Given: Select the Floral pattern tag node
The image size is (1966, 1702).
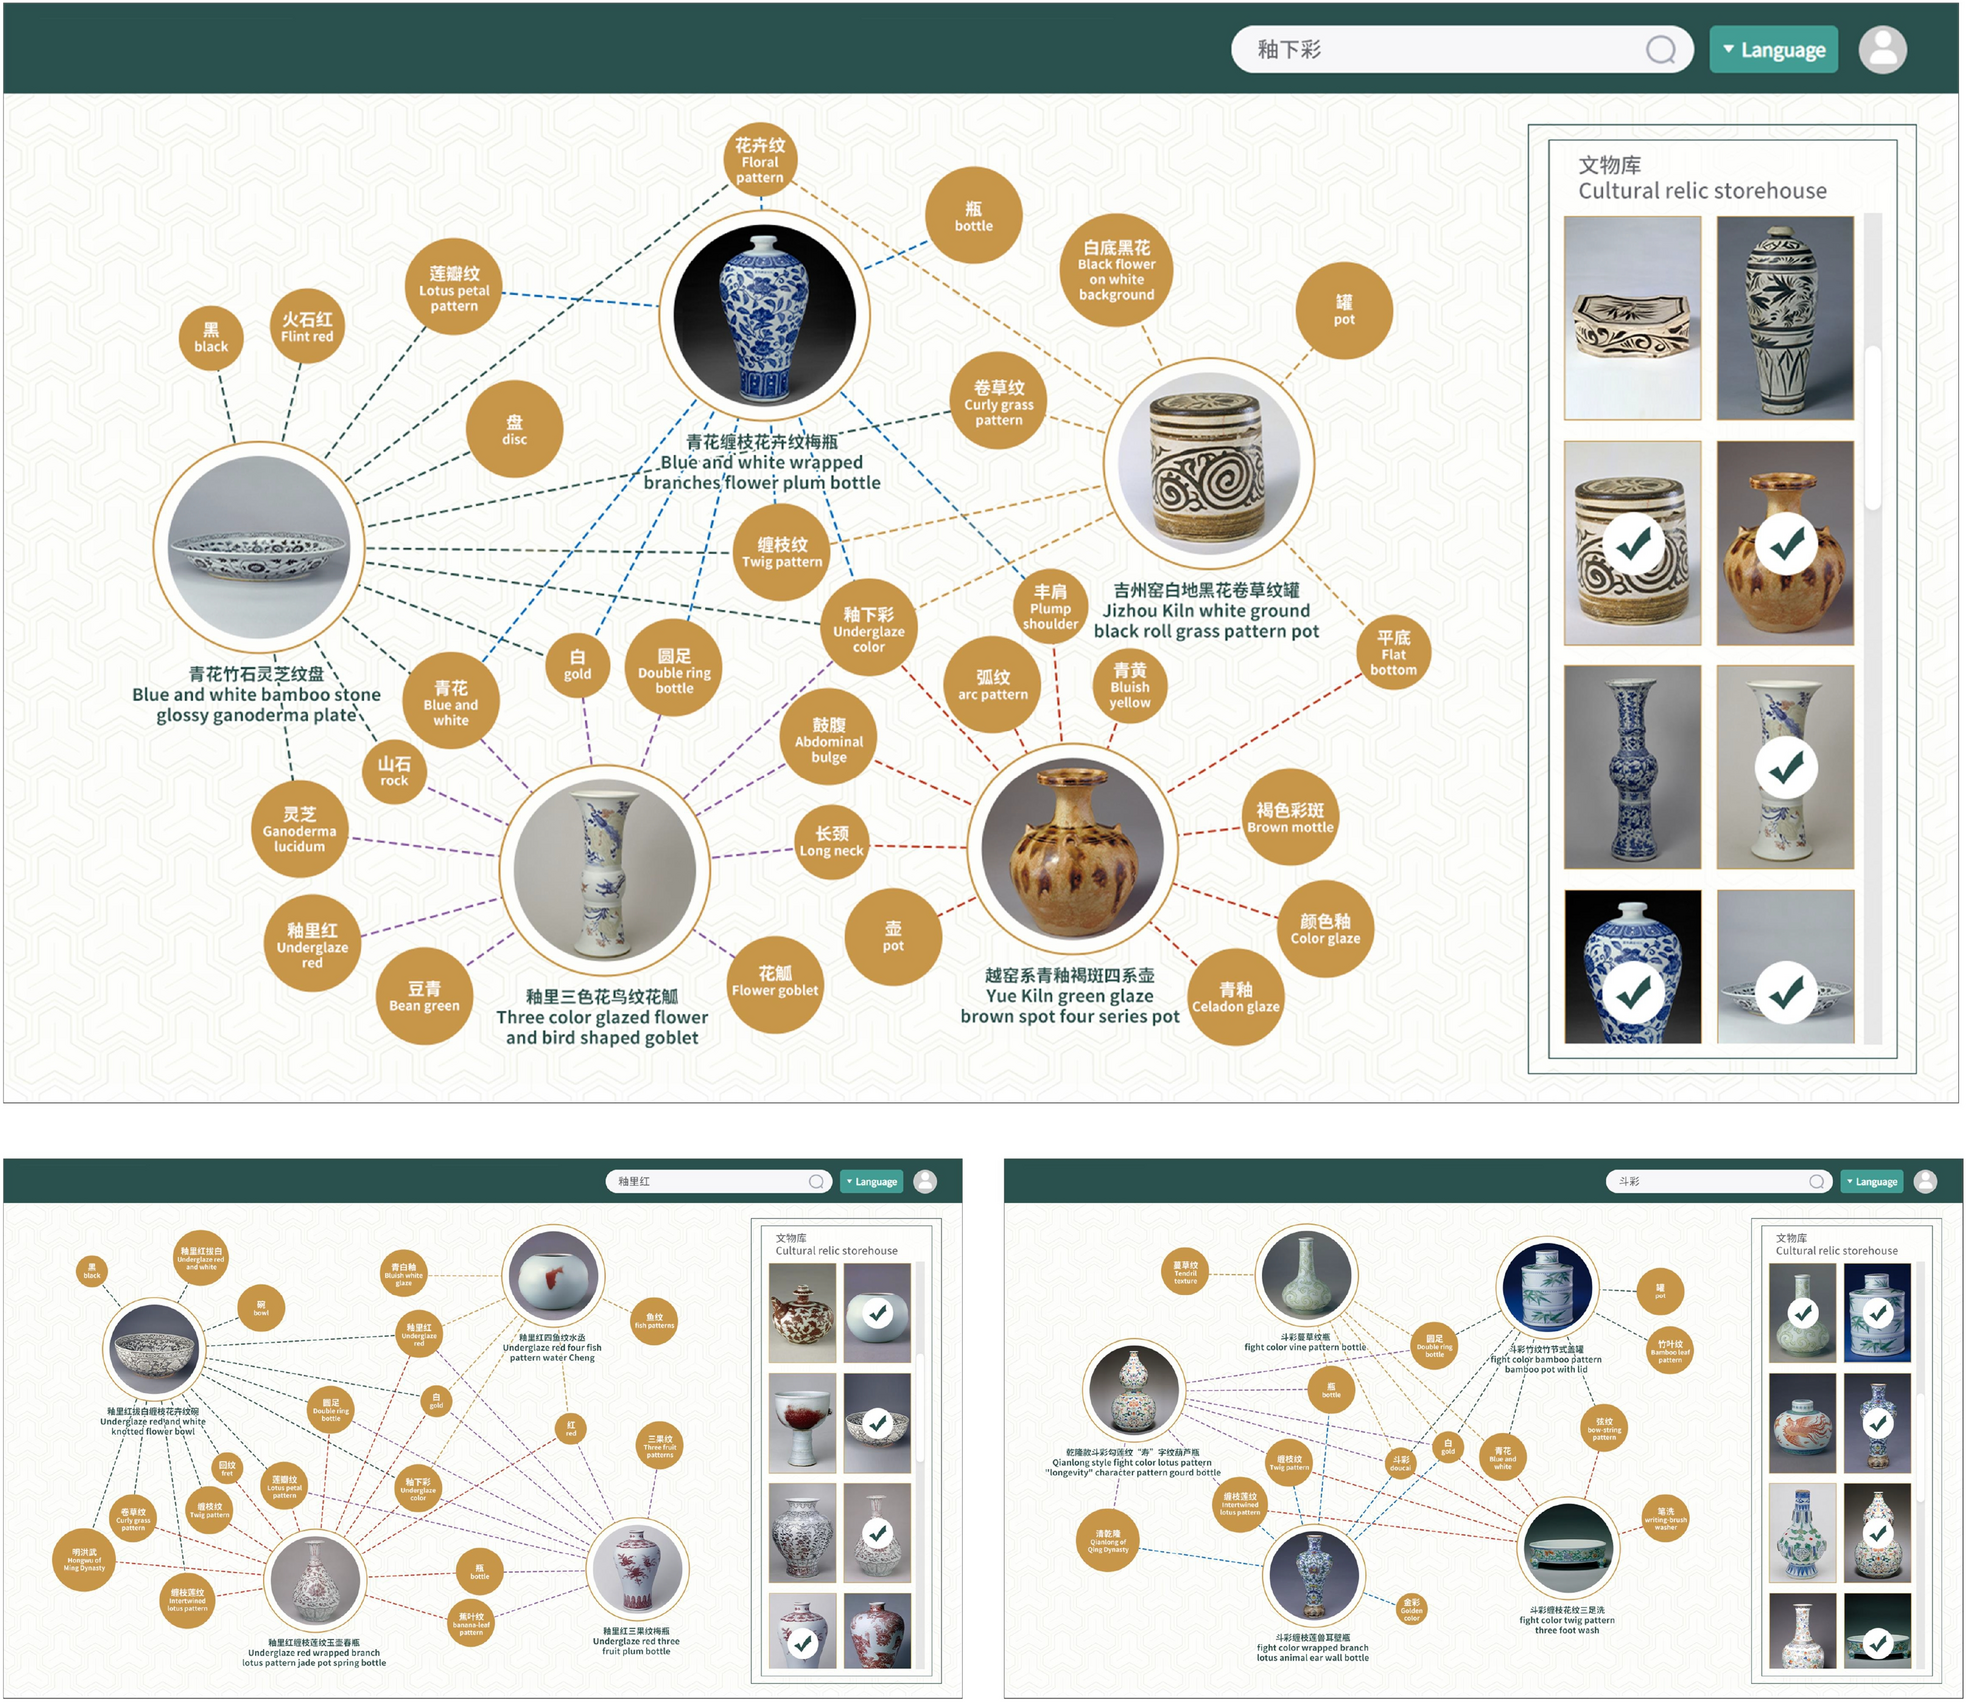Looking at the screenshot, I should (x=760, y=160).
